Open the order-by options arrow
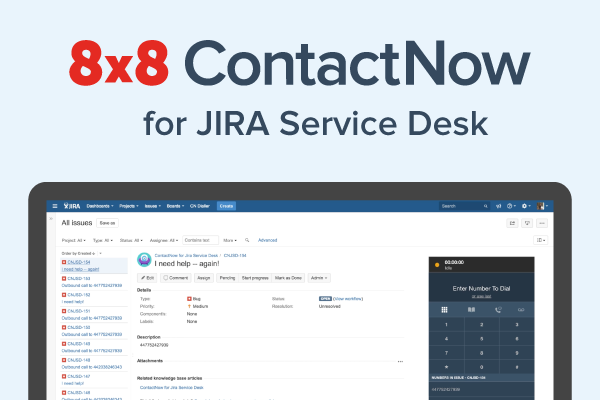This screenshot has height=400, width=600. click(101, 253)
